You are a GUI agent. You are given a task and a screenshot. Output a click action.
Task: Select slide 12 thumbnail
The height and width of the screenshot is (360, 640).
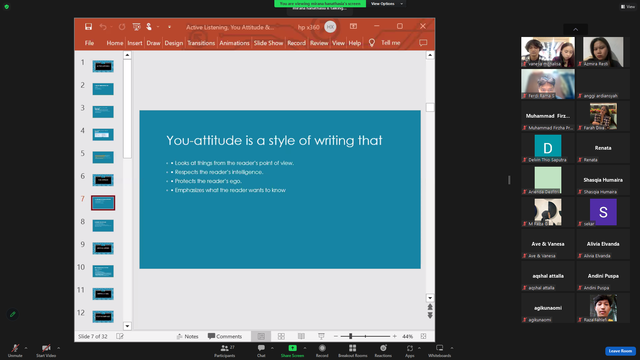[x=103, y=316]
